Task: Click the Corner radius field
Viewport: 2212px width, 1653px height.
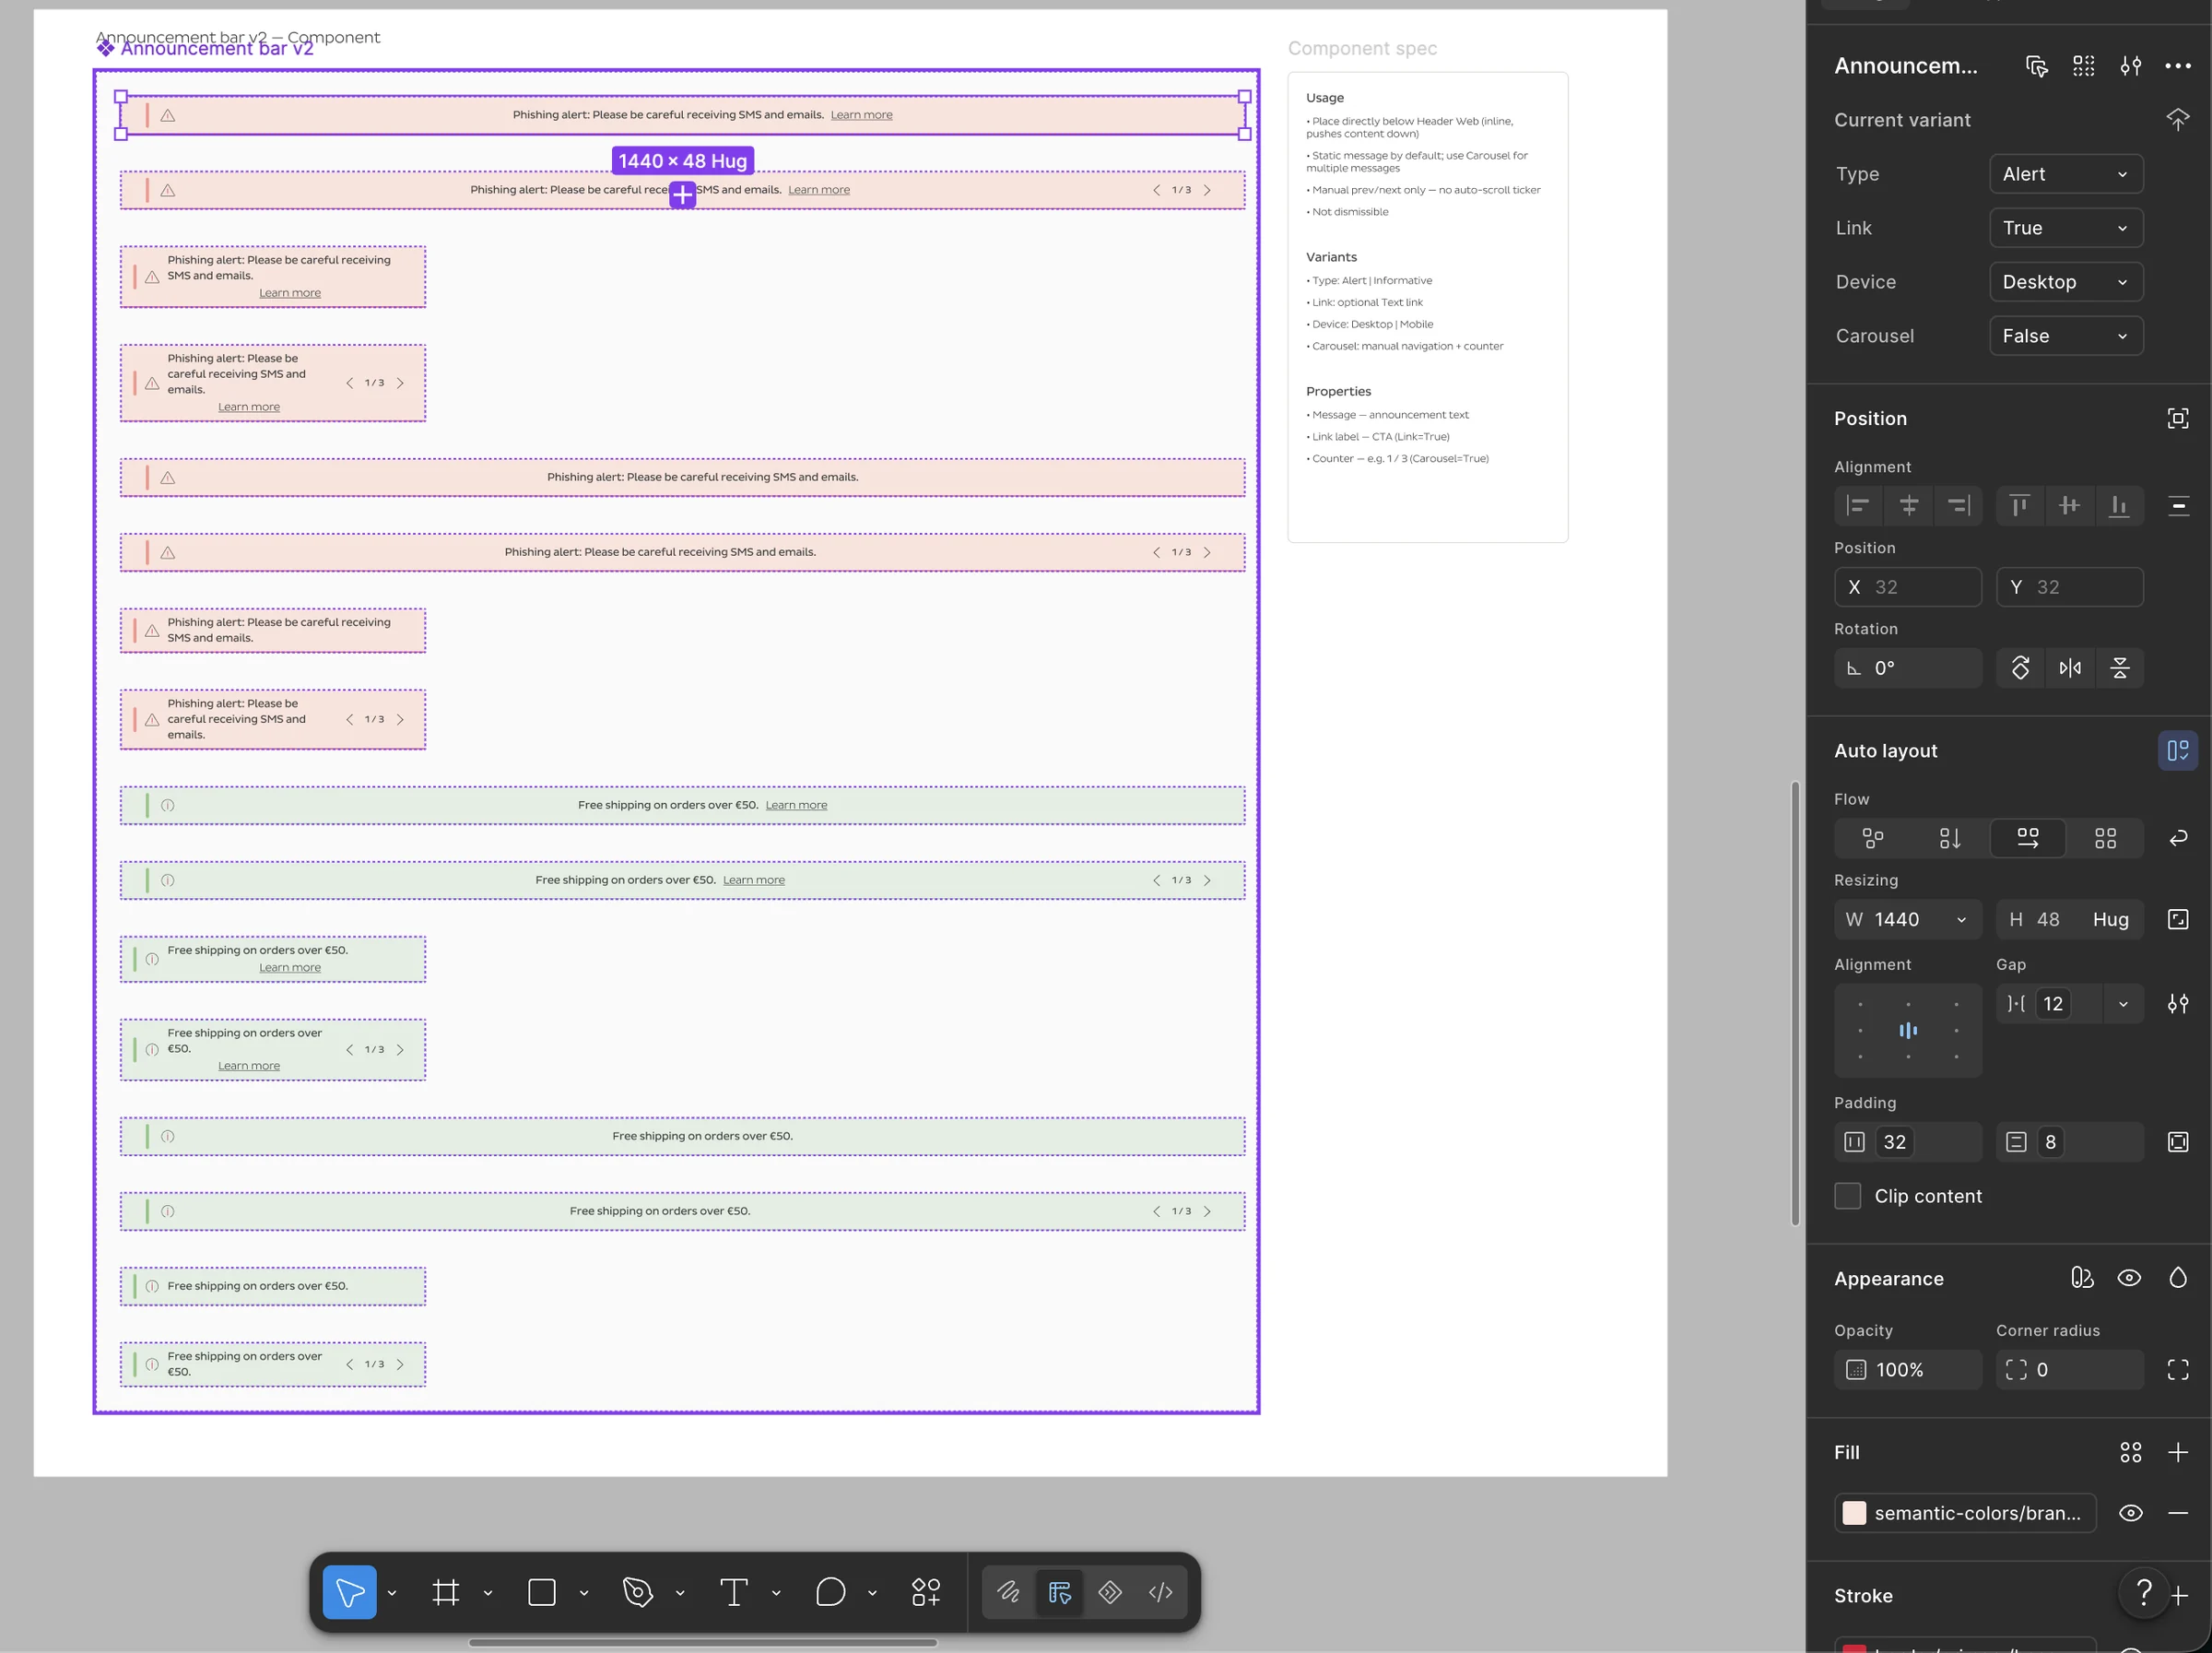Action: [2070, 1370]
